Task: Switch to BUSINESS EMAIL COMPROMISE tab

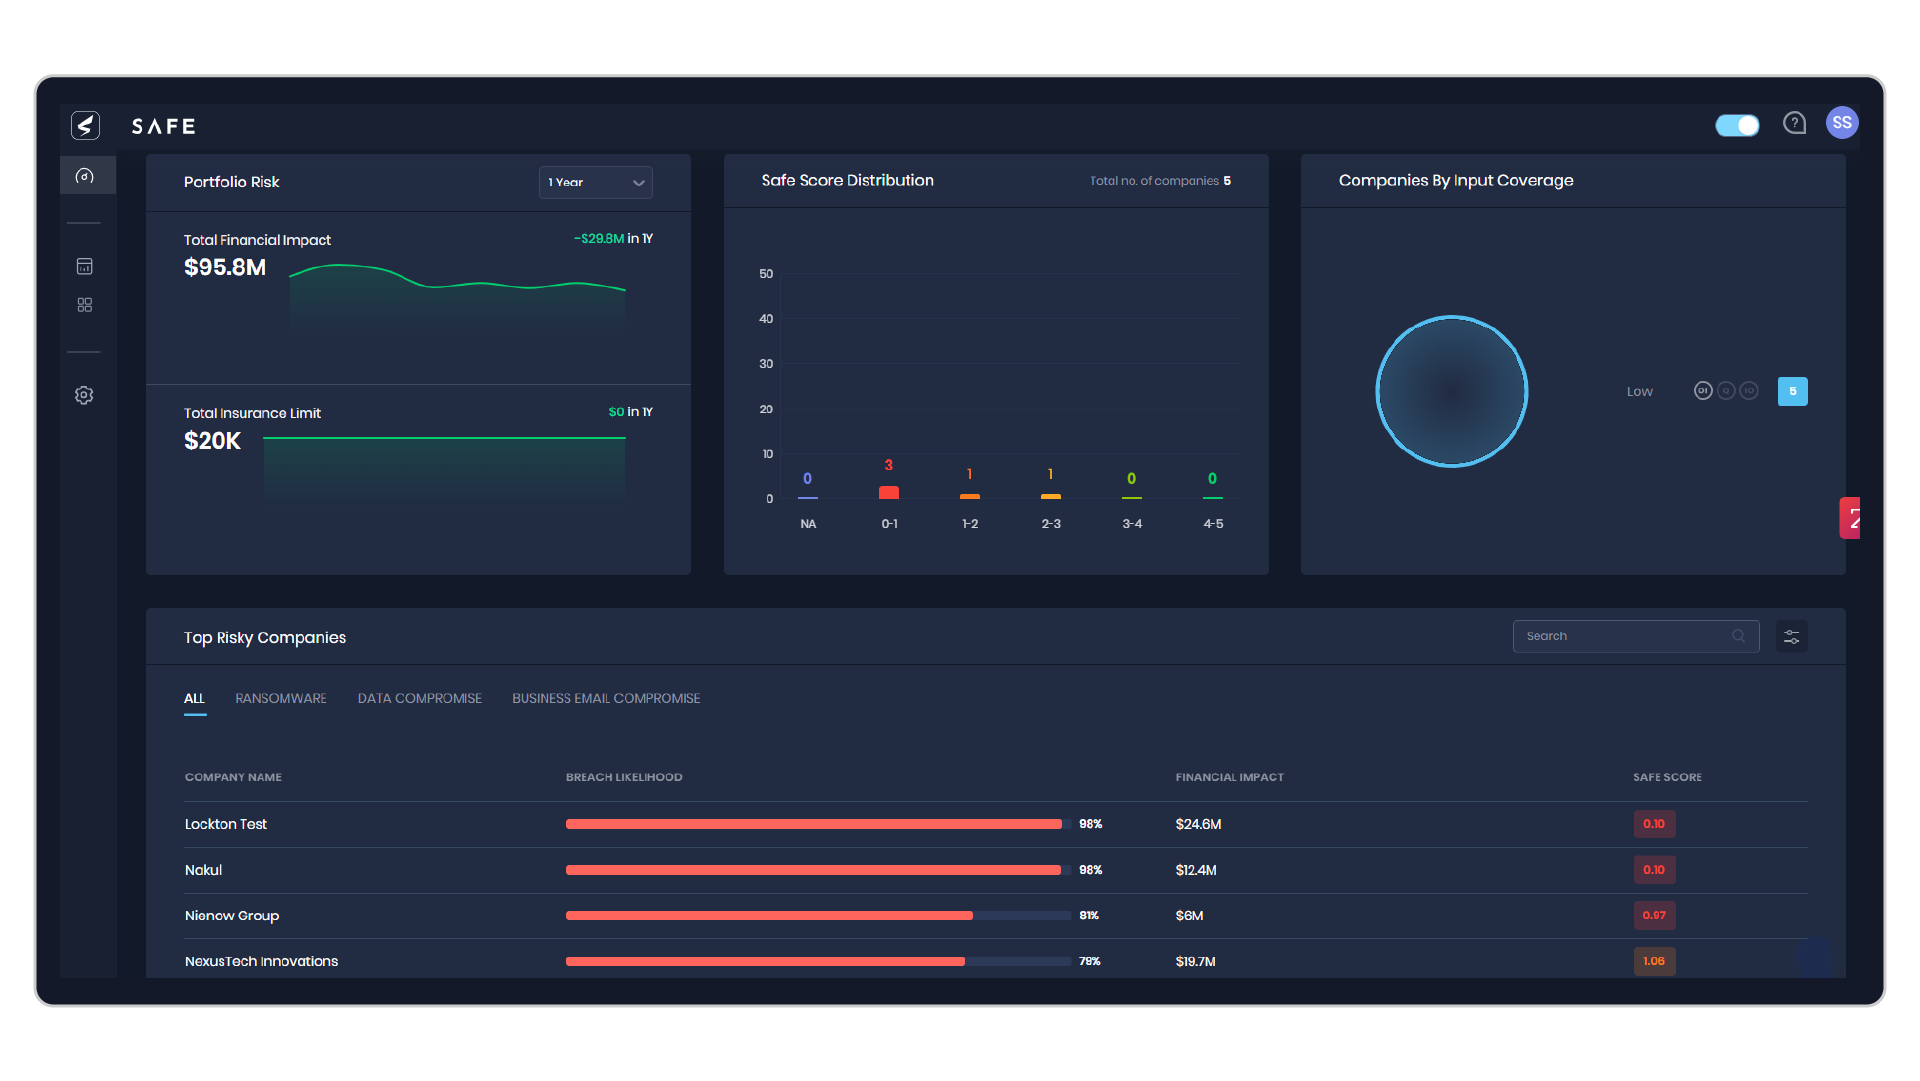Action: click(606, 698)
